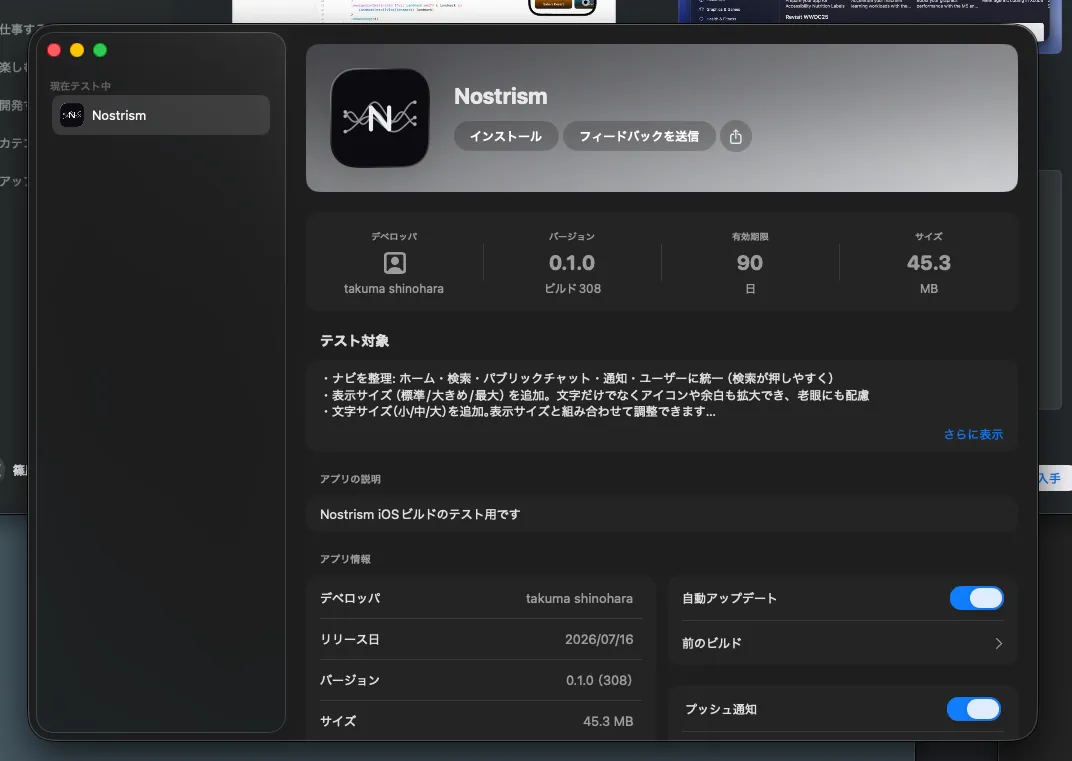Close the TestFlight window with red button

54,50
